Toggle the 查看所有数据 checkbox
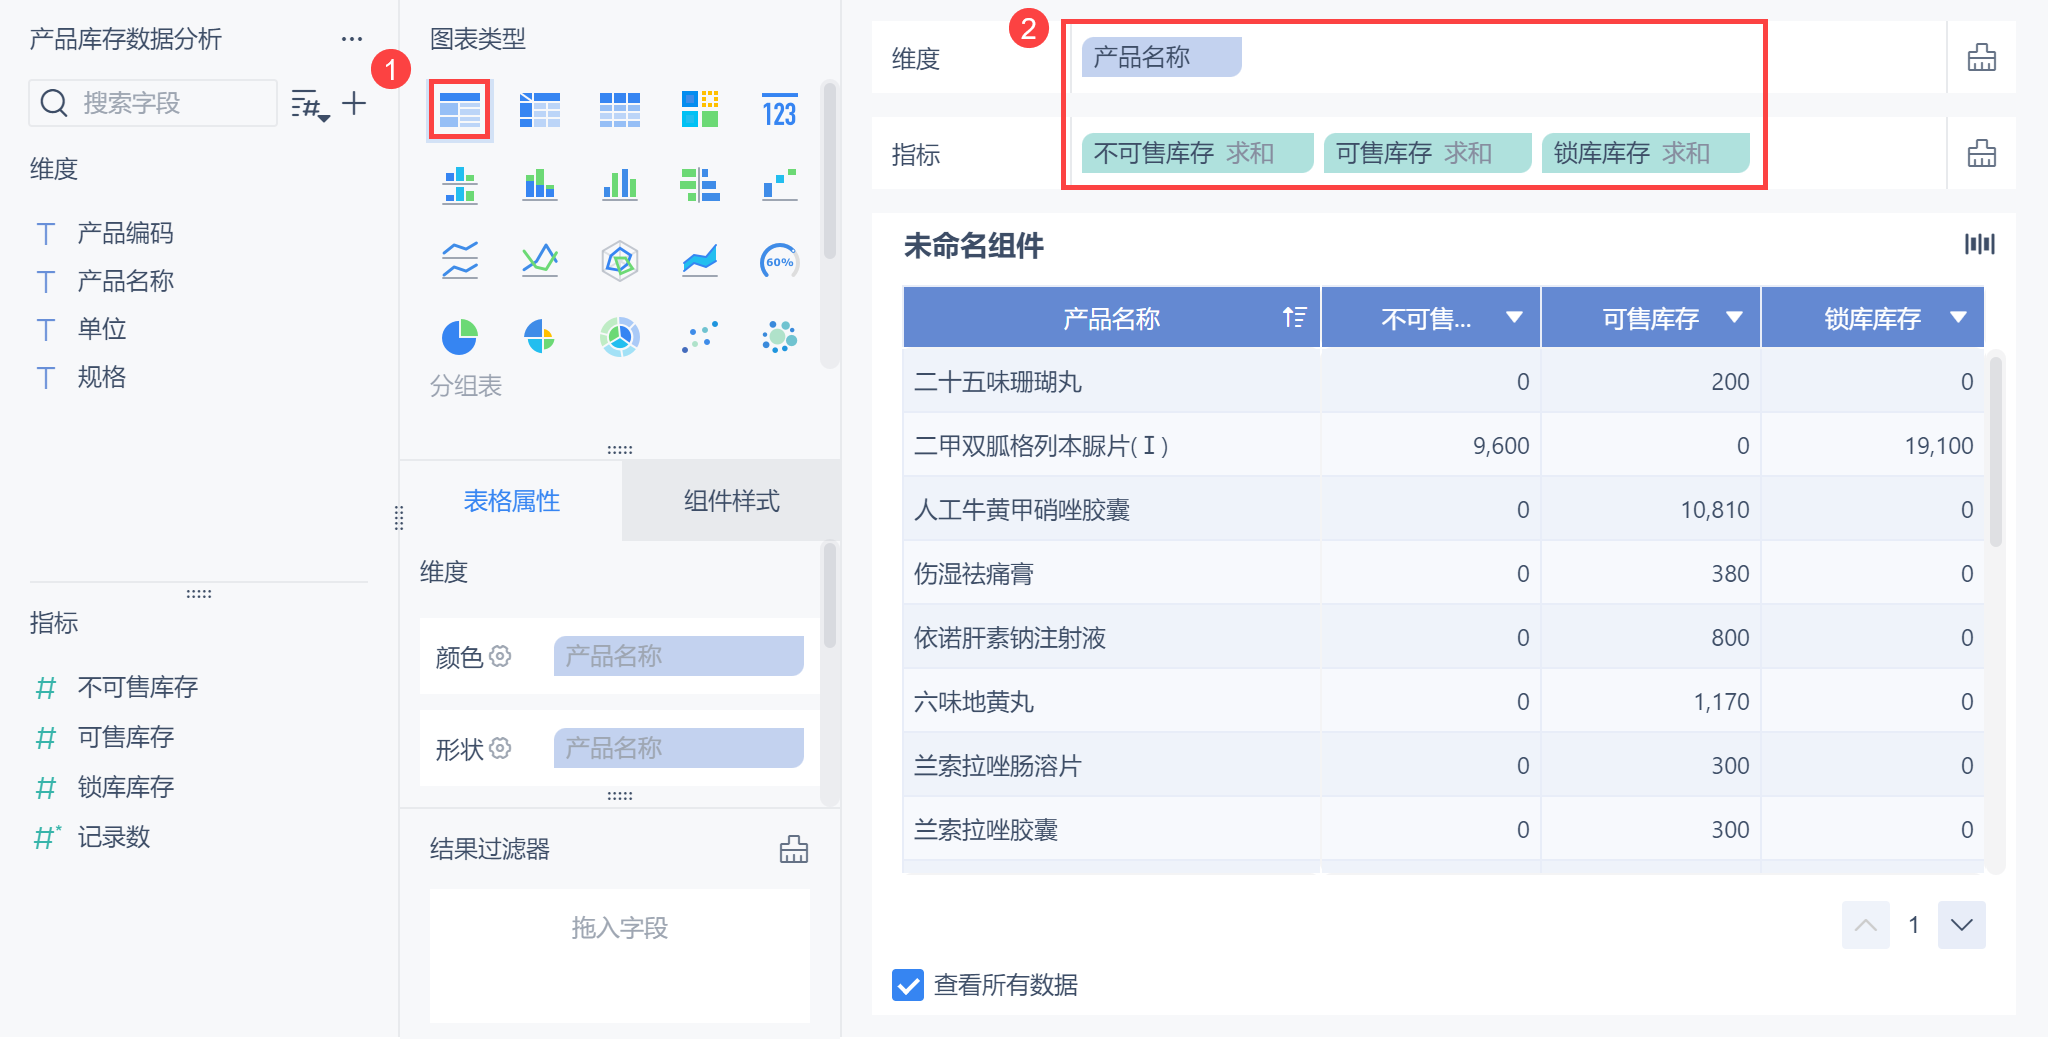Image resolution: width=2048 pixels, height=1039 pixels. (x=908, y=985)
